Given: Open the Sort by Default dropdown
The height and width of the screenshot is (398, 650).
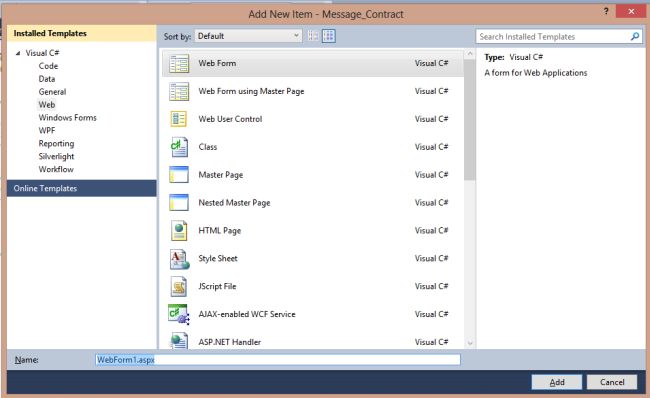Looking at the screenshot, I should (x=248, y=36).
